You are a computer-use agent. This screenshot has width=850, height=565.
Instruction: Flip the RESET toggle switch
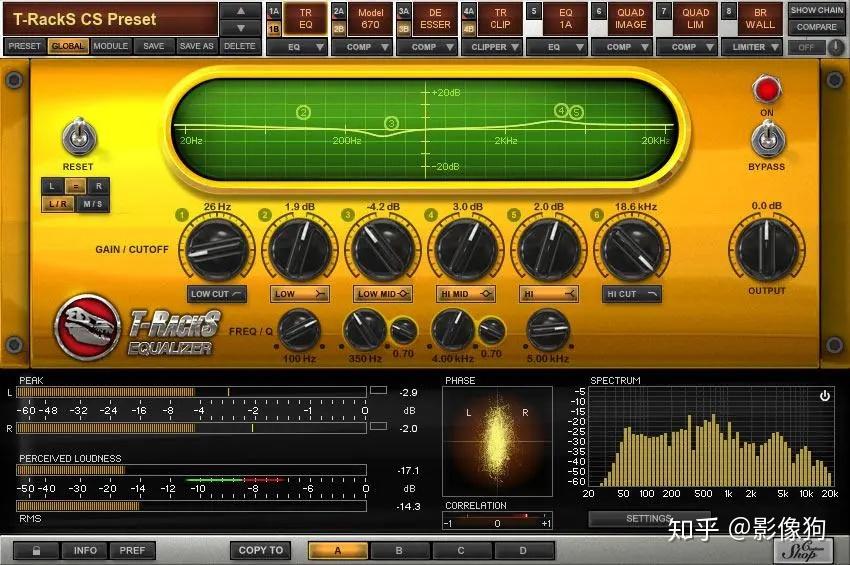pyautogui.click(x=79, y=137)
